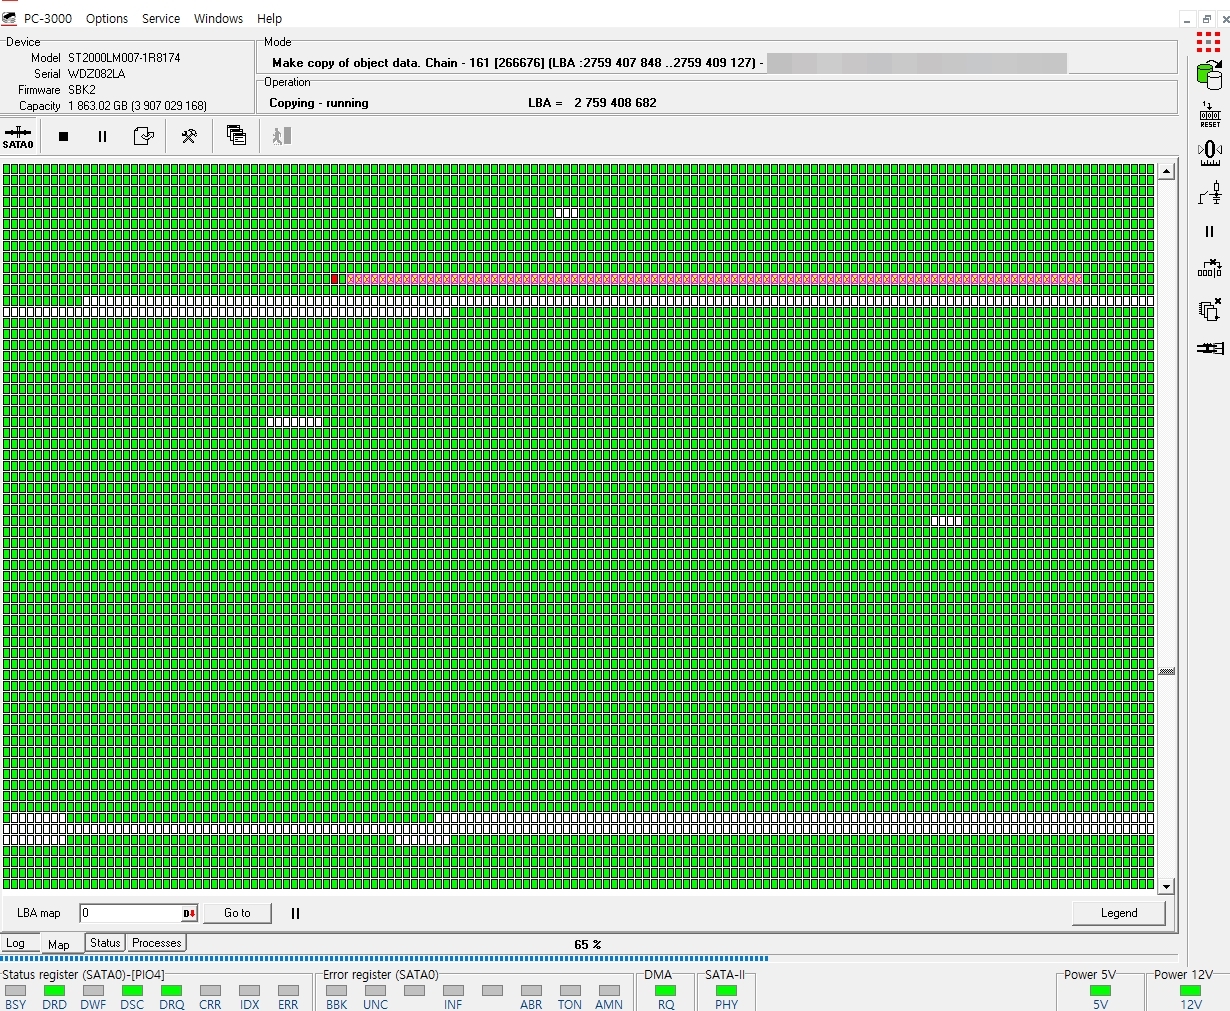Open the PC-3000 application menu

pyautogui.click(x=47, y=18)
